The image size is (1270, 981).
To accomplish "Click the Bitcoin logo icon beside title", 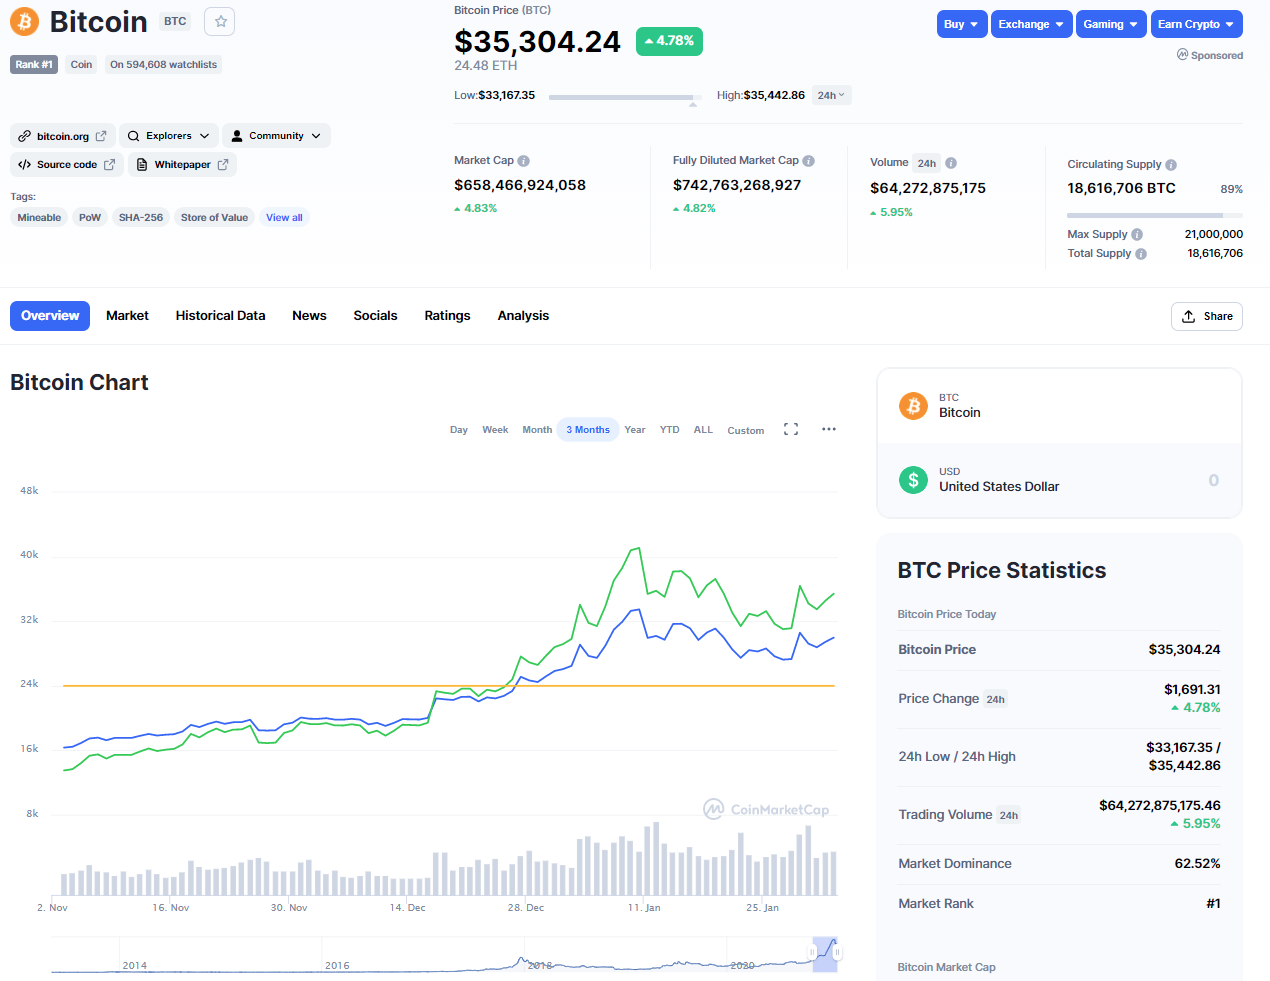I will point(24,21).
